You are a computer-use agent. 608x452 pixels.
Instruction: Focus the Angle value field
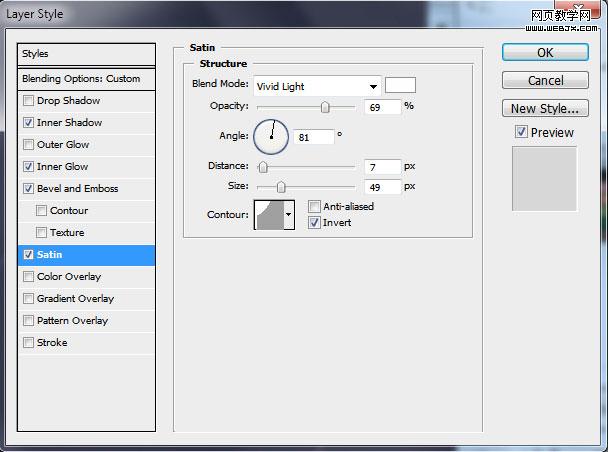tap(314, 137)
